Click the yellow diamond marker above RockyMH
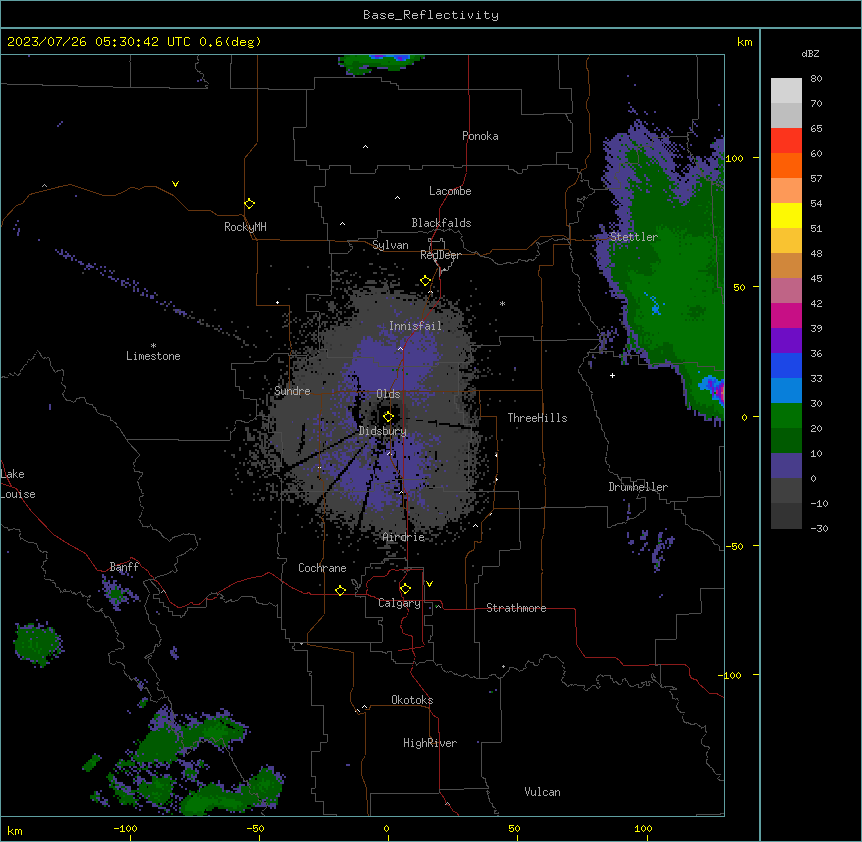 click(249, 204)
